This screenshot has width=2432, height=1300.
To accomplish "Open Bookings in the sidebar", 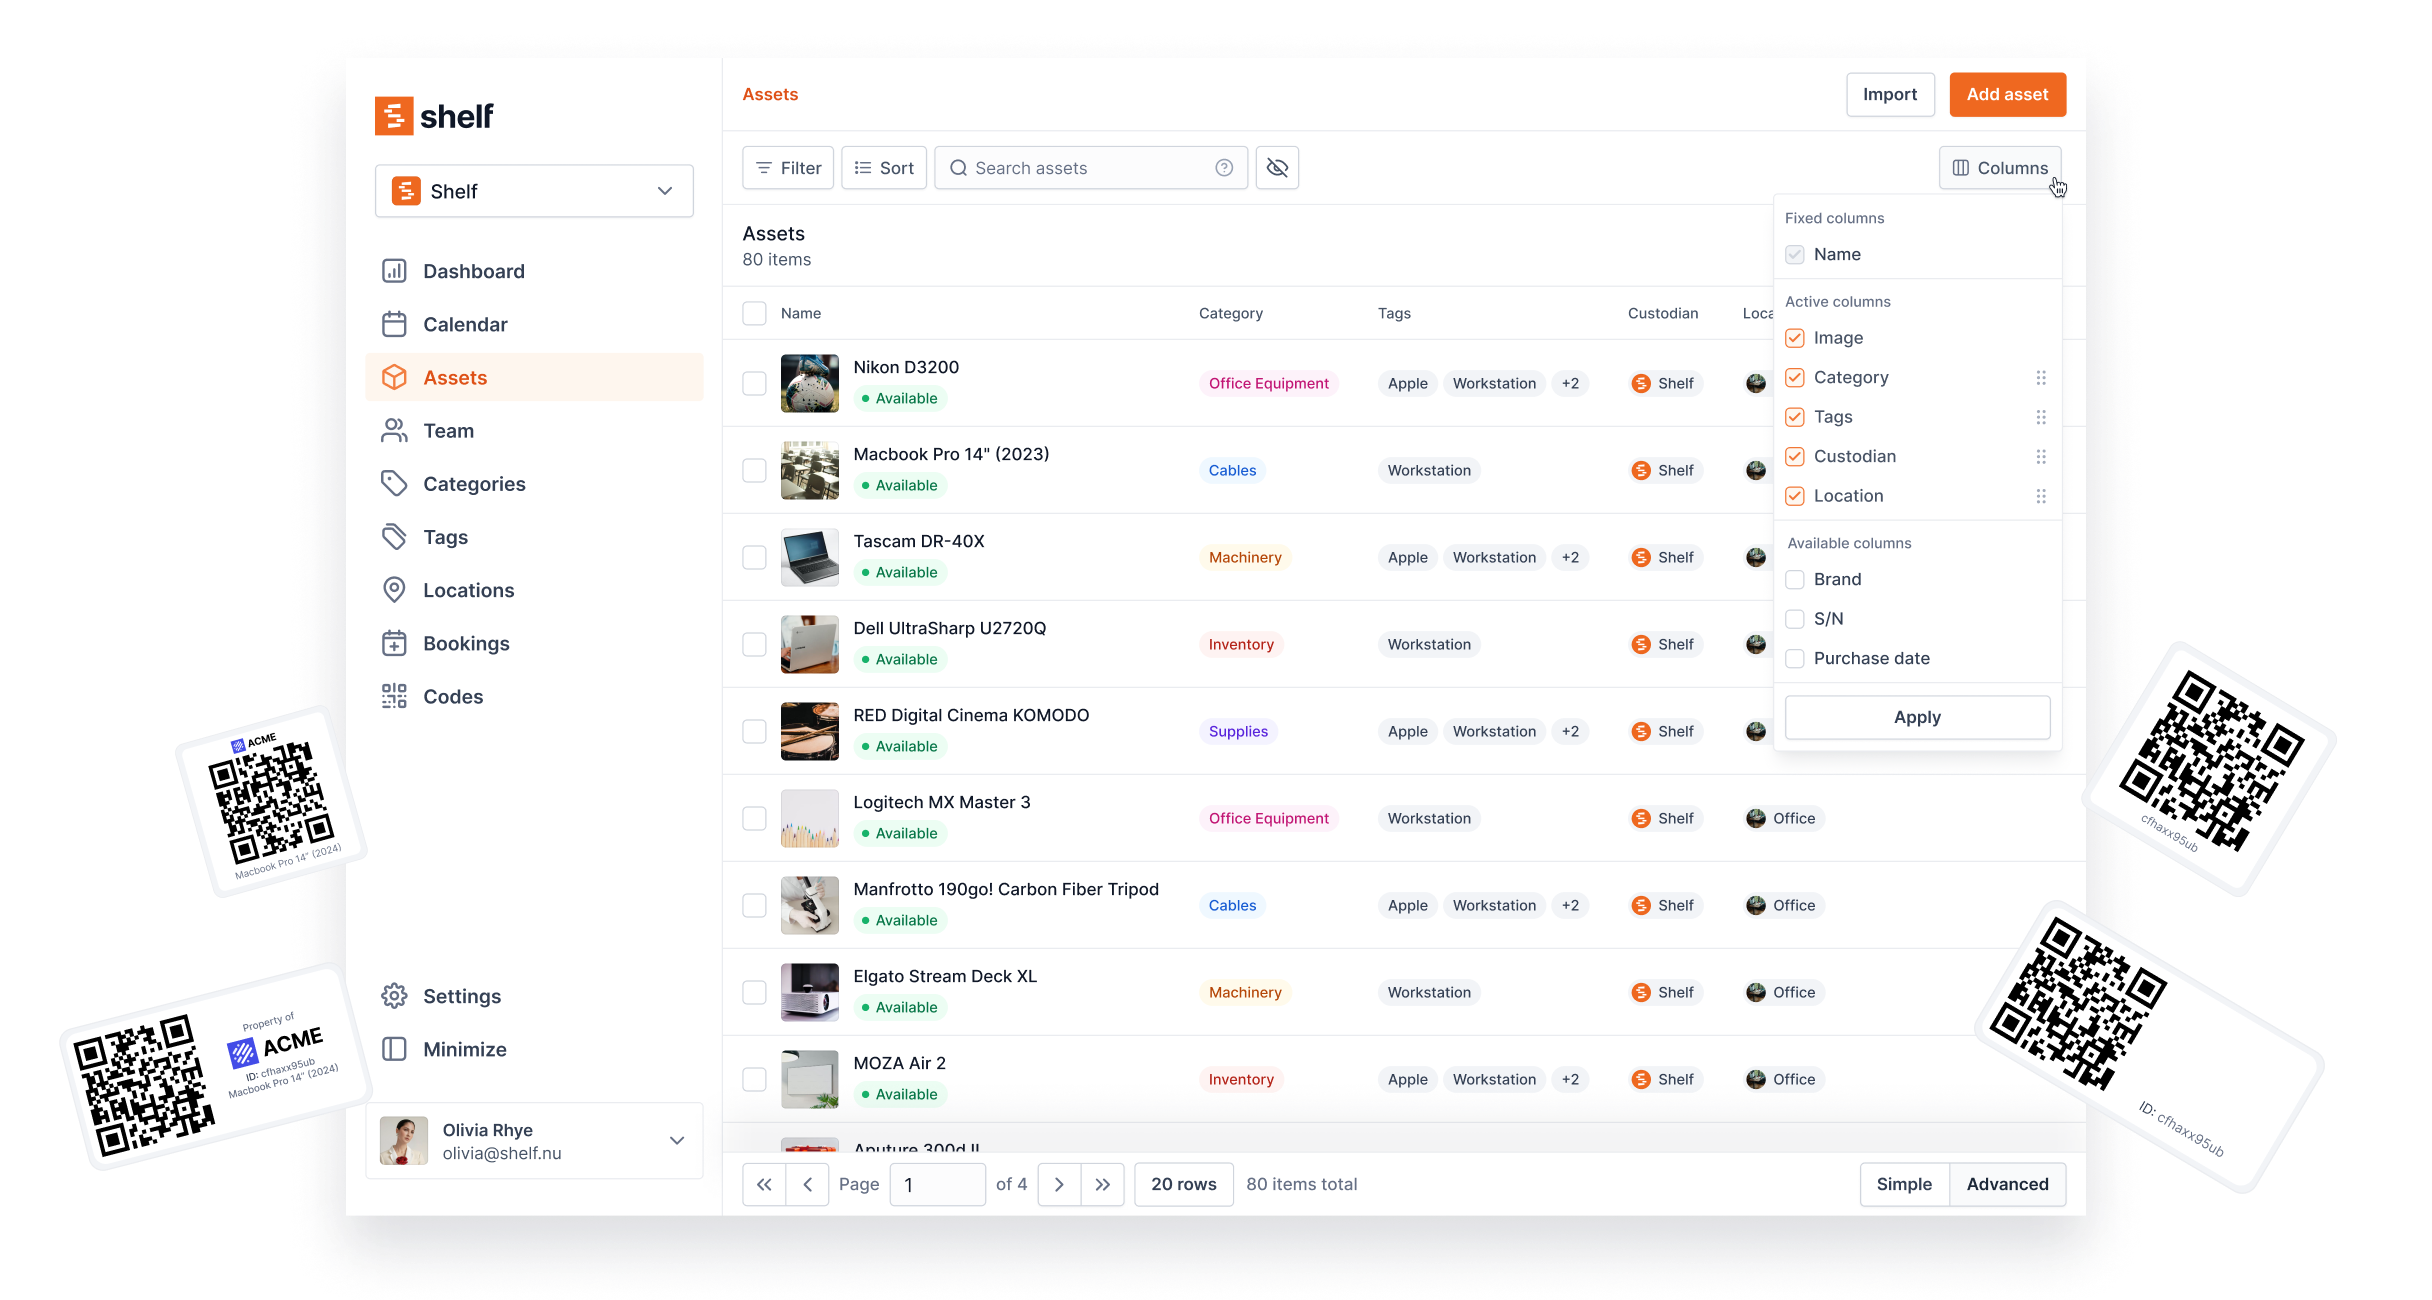I will point(465,643).
